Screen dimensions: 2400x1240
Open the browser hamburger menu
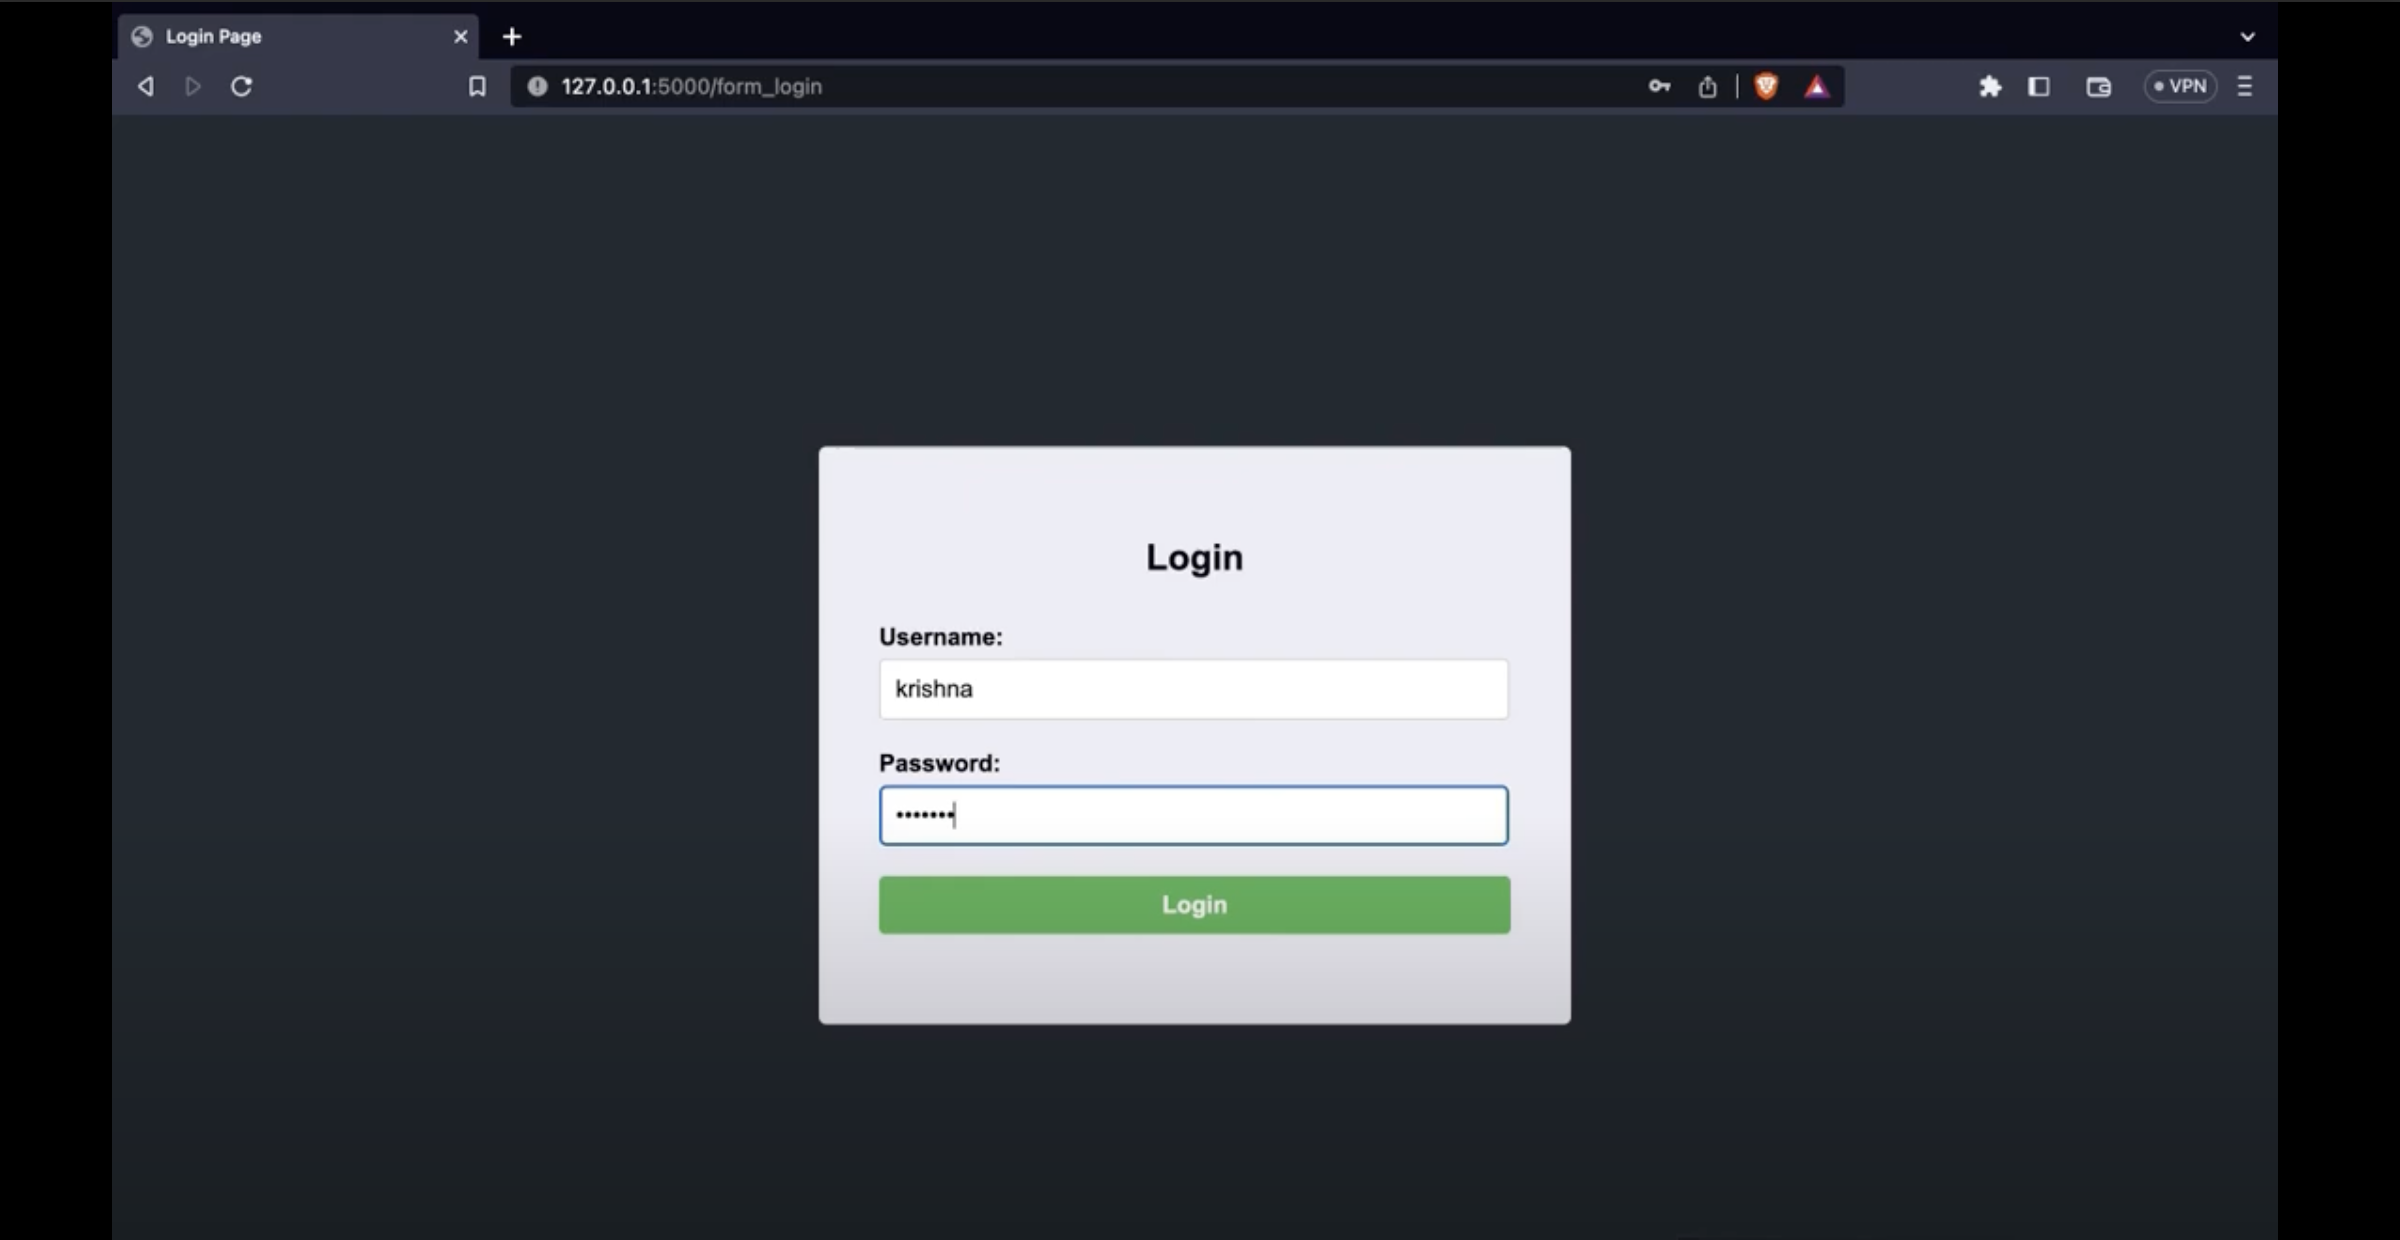[2244, 87]
